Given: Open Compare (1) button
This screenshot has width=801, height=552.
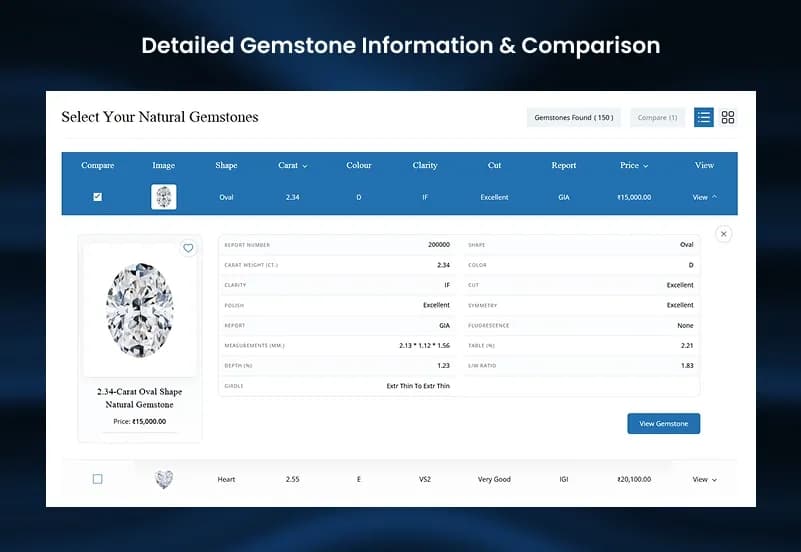Looking at the screenshot, I should point(657,117).
